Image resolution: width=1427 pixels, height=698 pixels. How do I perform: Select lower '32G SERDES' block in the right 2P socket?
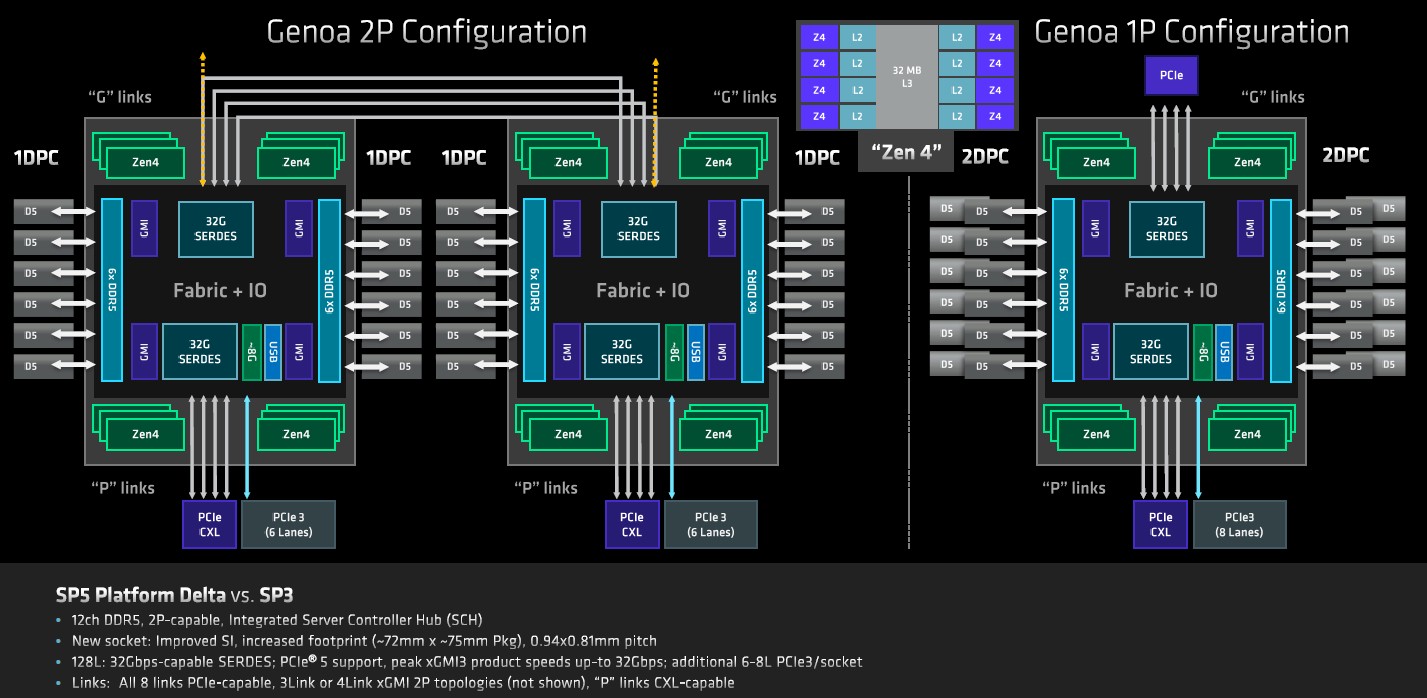point(621,352)
